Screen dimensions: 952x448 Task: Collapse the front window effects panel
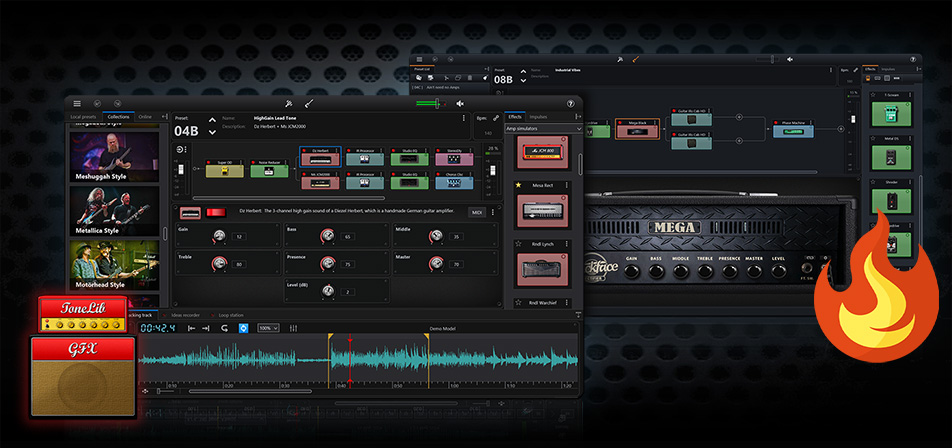(x=578, y=117)
